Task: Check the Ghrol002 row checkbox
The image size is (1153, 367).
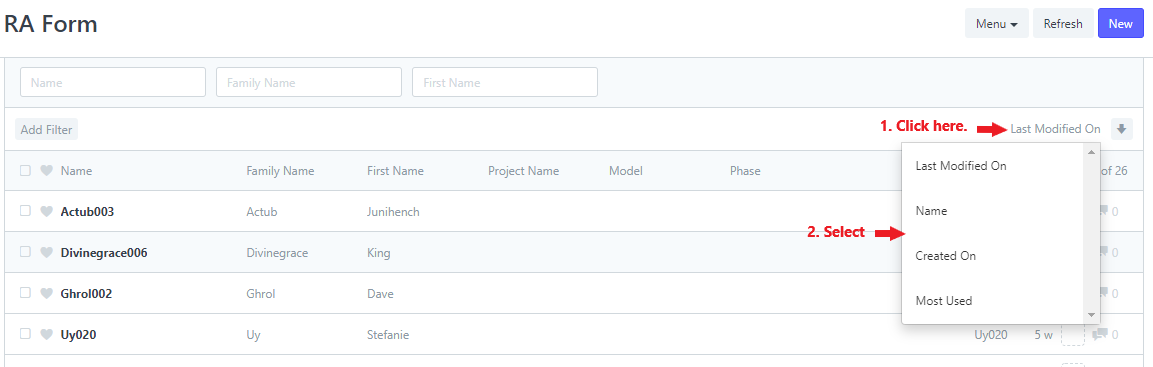Action: [x=25, y=293]
